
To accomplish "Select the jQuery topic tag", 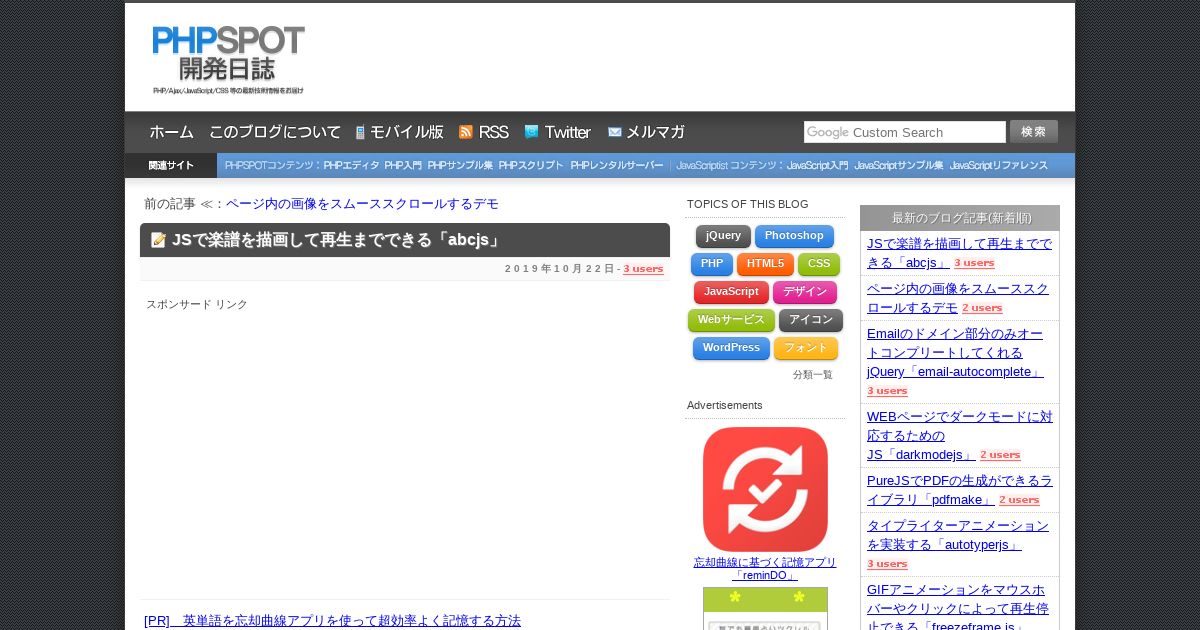I will (723, 236).
